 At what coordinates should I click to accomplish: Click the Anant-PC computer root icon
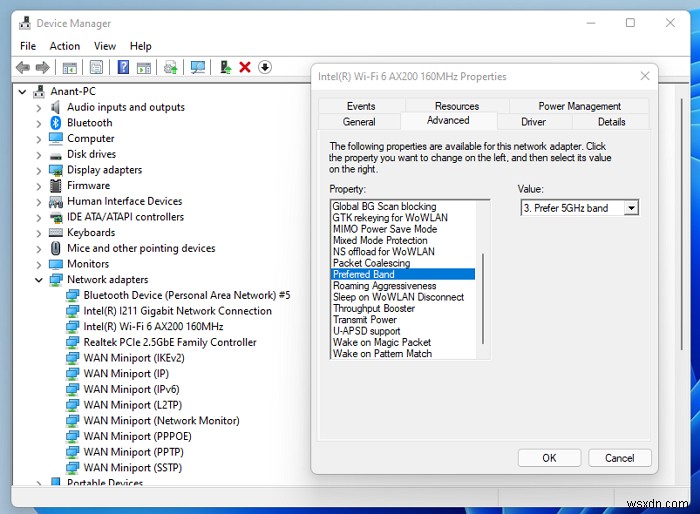pyautogui.click(x=39, y=92)
